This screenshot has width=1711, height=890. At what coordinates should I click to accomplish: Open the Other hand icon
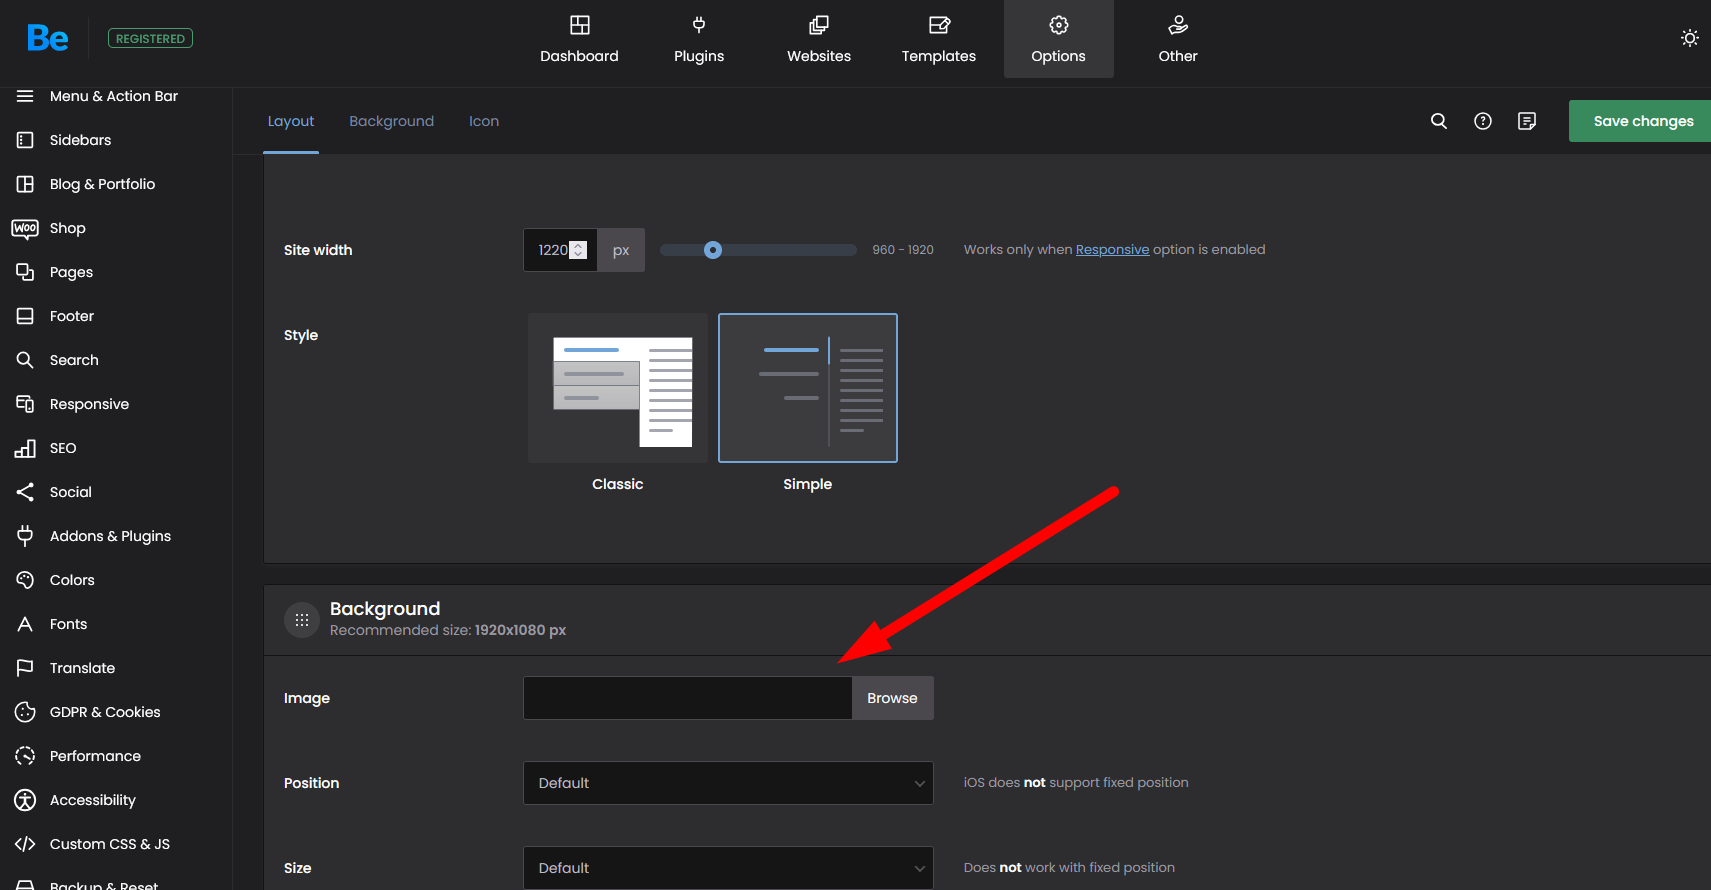pos(1178,25)
